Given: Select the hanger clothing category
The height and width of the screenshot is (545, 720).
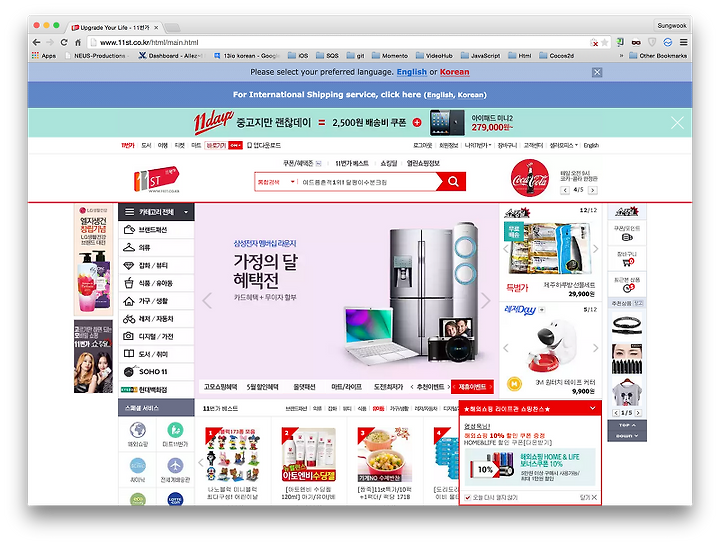Looking at the screenshot, I should coord(156,247).
